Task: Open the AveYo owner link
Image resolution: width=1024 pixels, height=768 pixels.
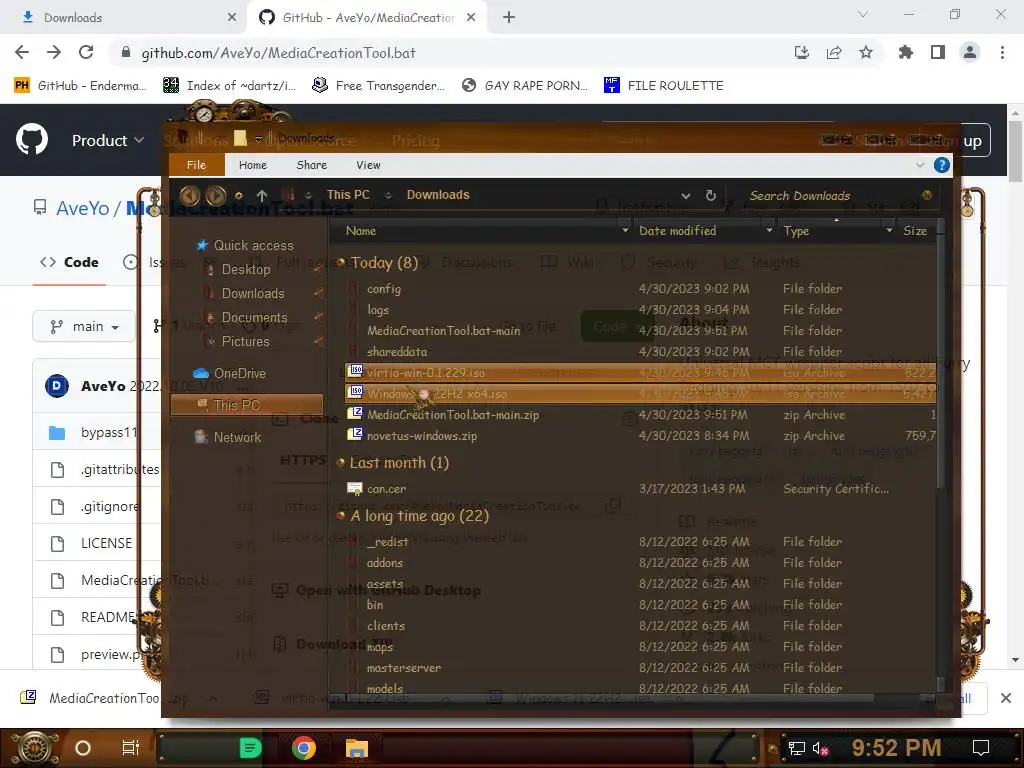Action: click(x=82, y=208)
